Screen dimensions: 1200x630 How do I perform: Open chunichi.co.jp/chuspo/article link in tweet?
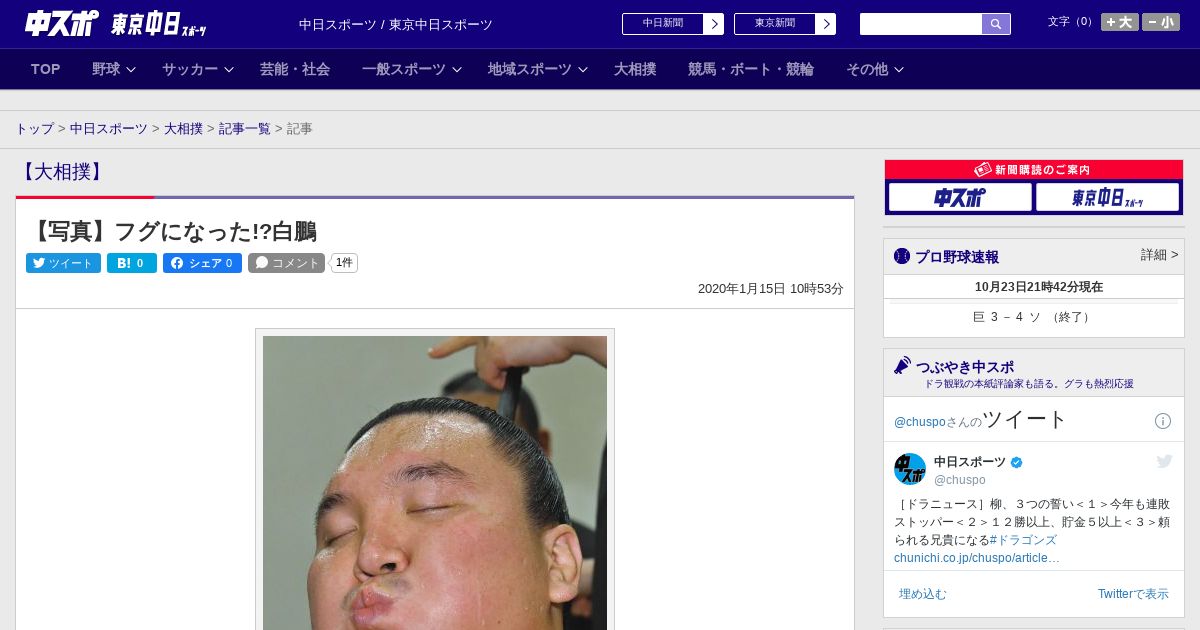click(x=977, y=558)
